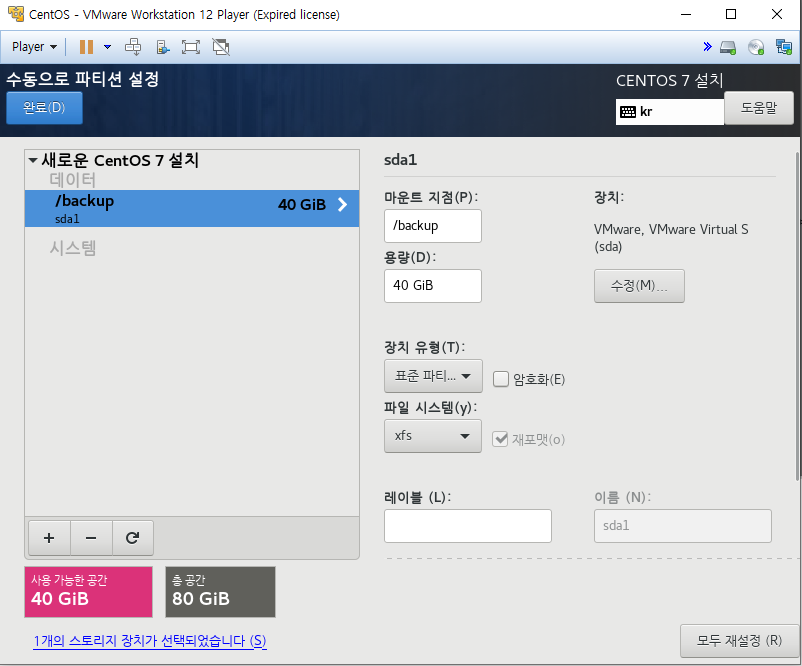Toggle the 재포맷(o) reformat checkbox
Viewport: 802px width, 666px height.
click(500, 439)
